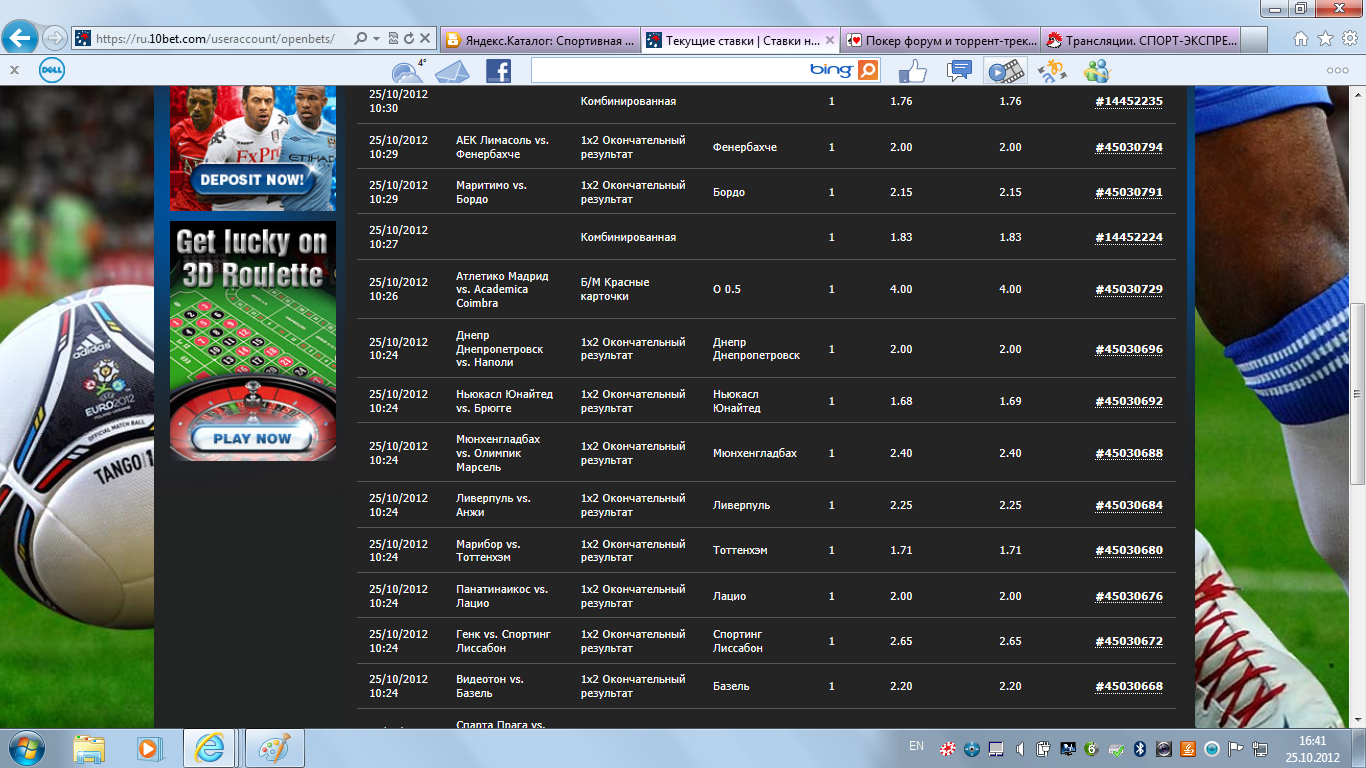
Task: Refresh the page with reload icon
Action: 409,39
